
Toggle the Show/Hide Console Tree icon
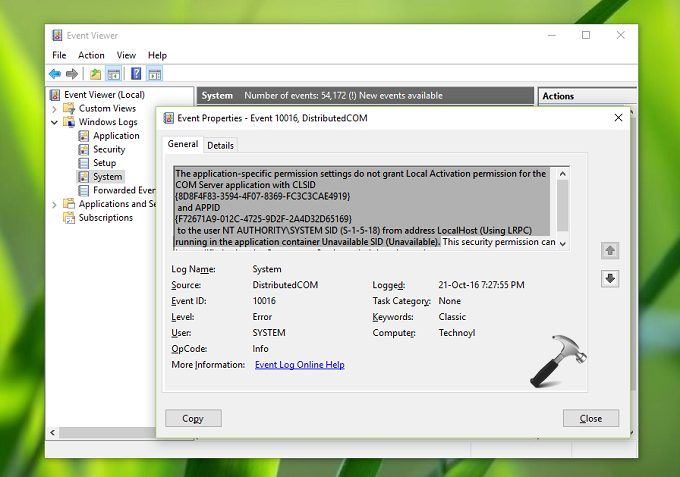click(x=113, y=74)
